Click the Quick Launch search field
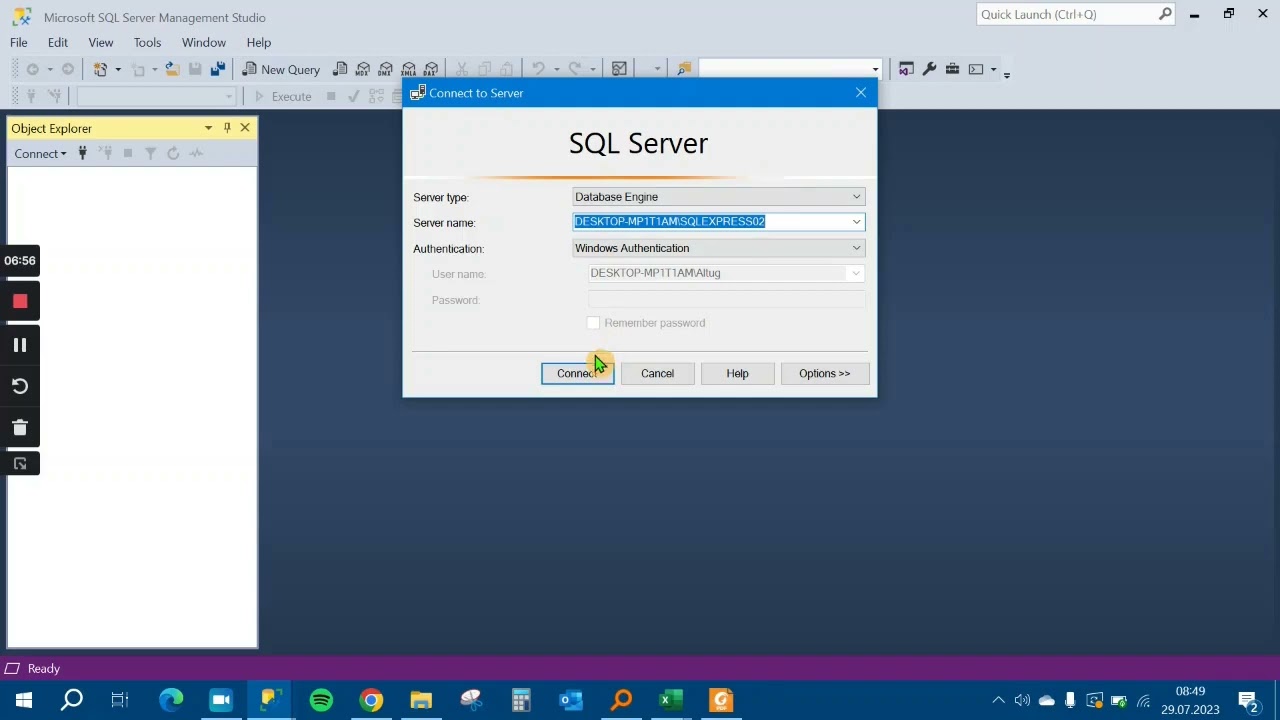This screenshot has width=1280, height=720. pyautogui.click(x=1067, y=14)
